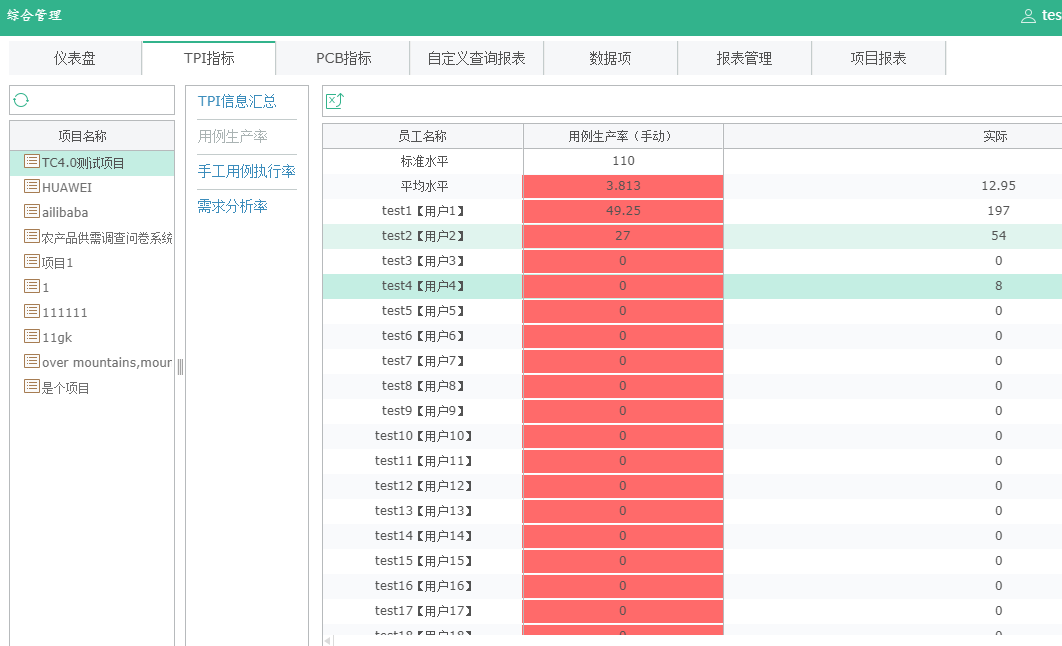
Task: Open the 报表管理 tab
Action: (x=744, y=58)
